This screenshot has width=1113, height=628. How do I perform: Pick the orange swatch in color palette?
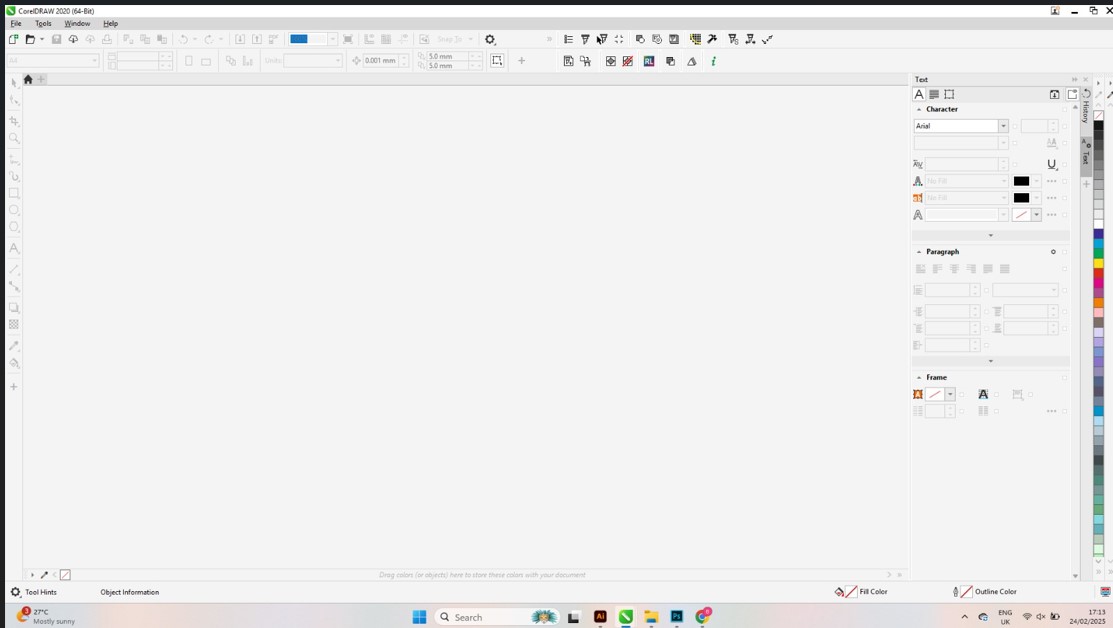(1098, 302)
